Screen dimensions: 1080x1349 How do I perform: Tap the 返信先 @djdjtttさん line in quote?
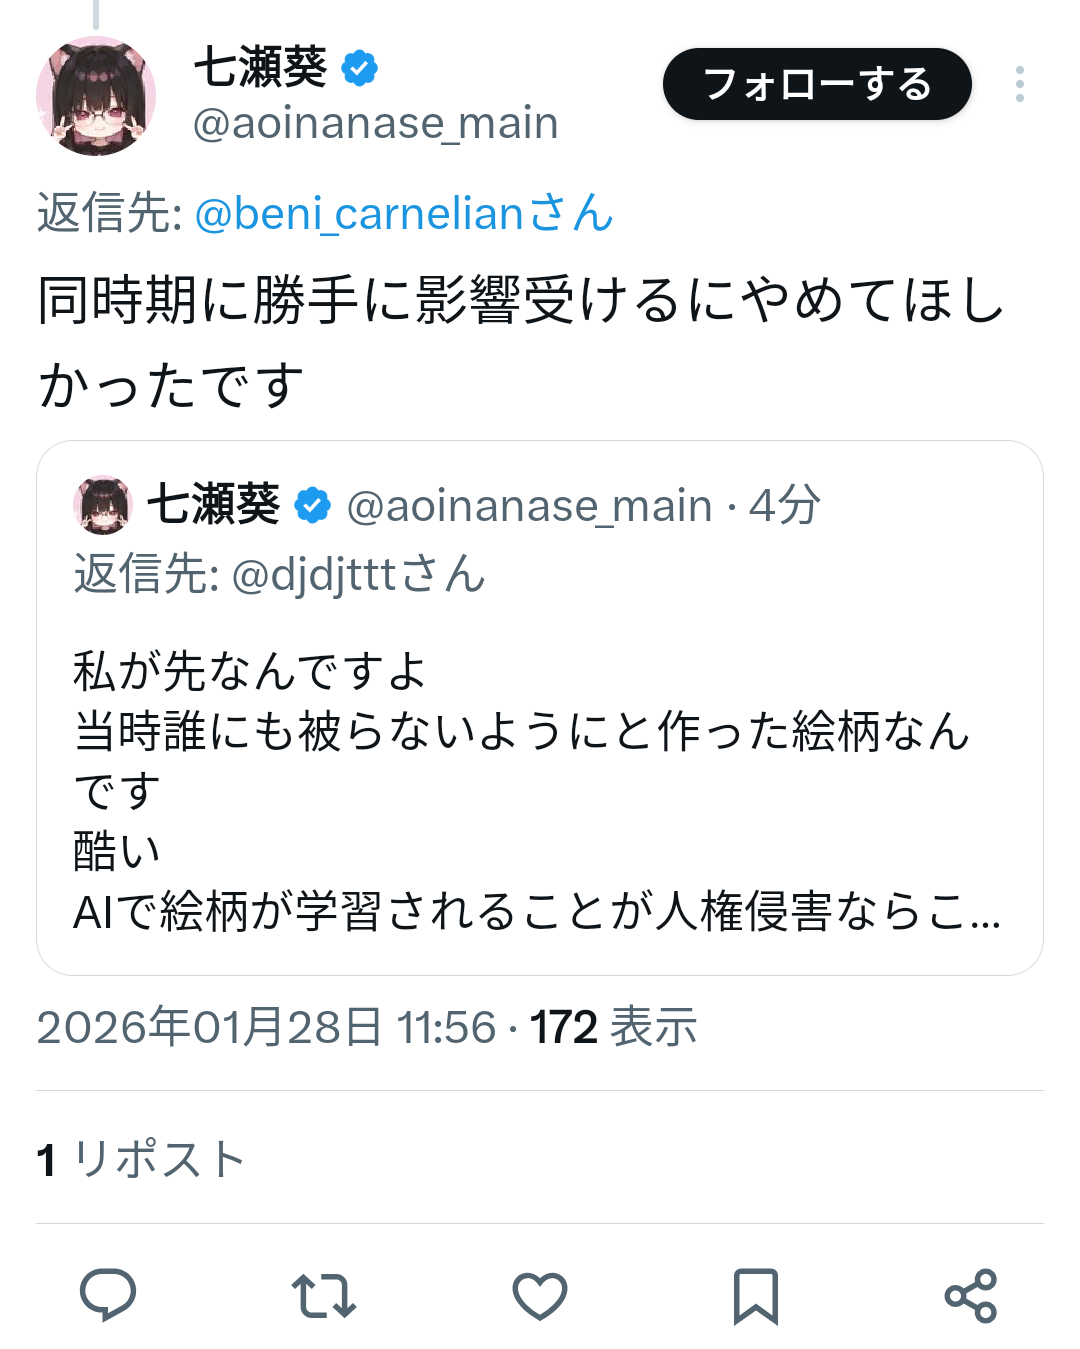pyautogui.click(x=279, y=575)
